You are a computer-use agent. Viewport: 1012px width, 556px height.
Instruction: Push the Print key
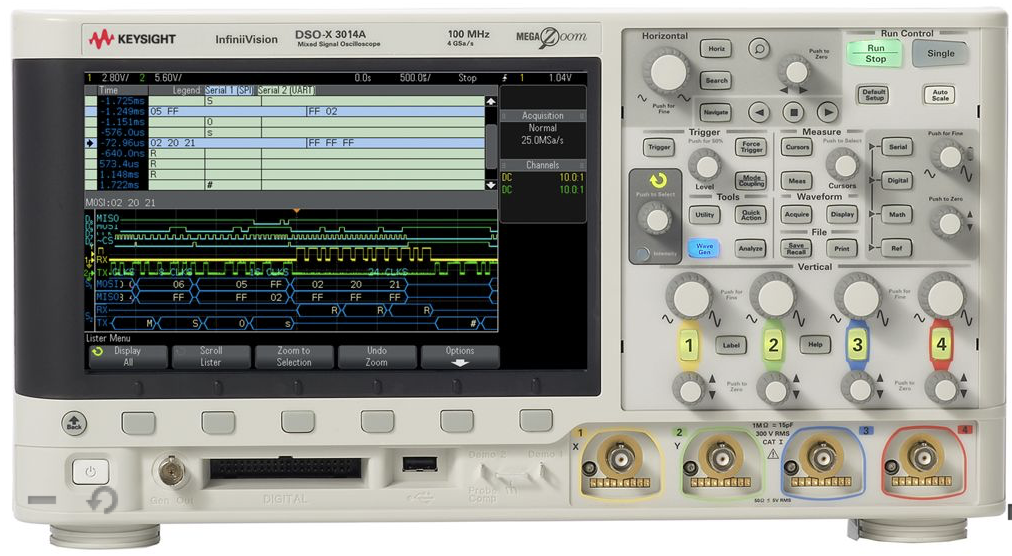tap(842, 249)
